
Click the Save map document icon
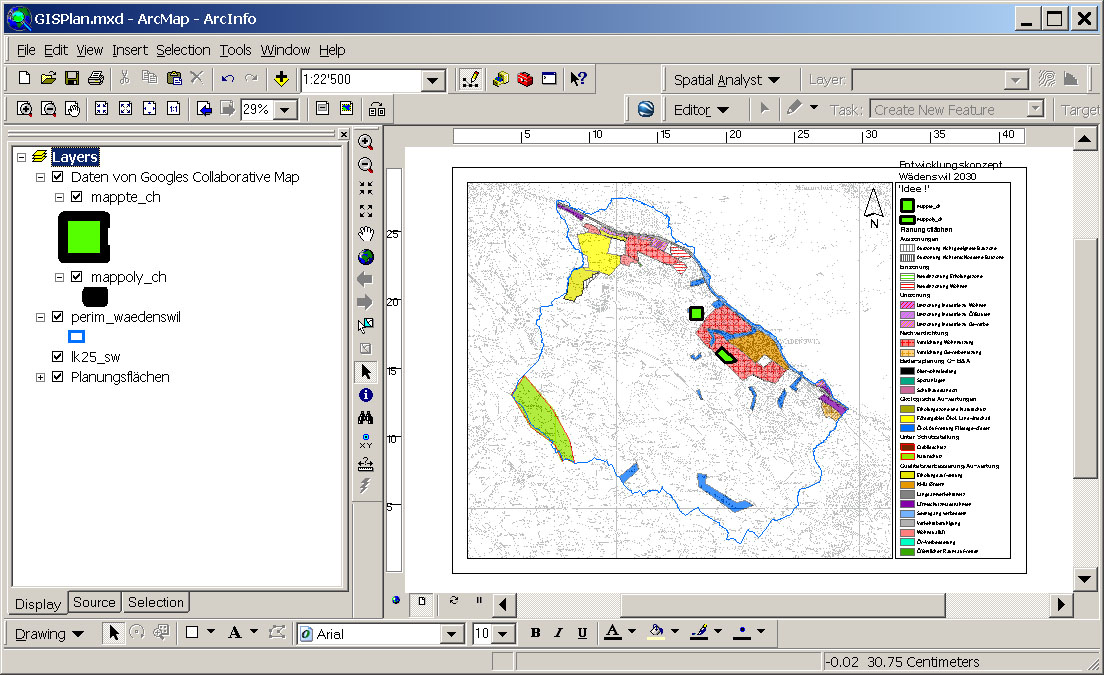tap(72, 78)
